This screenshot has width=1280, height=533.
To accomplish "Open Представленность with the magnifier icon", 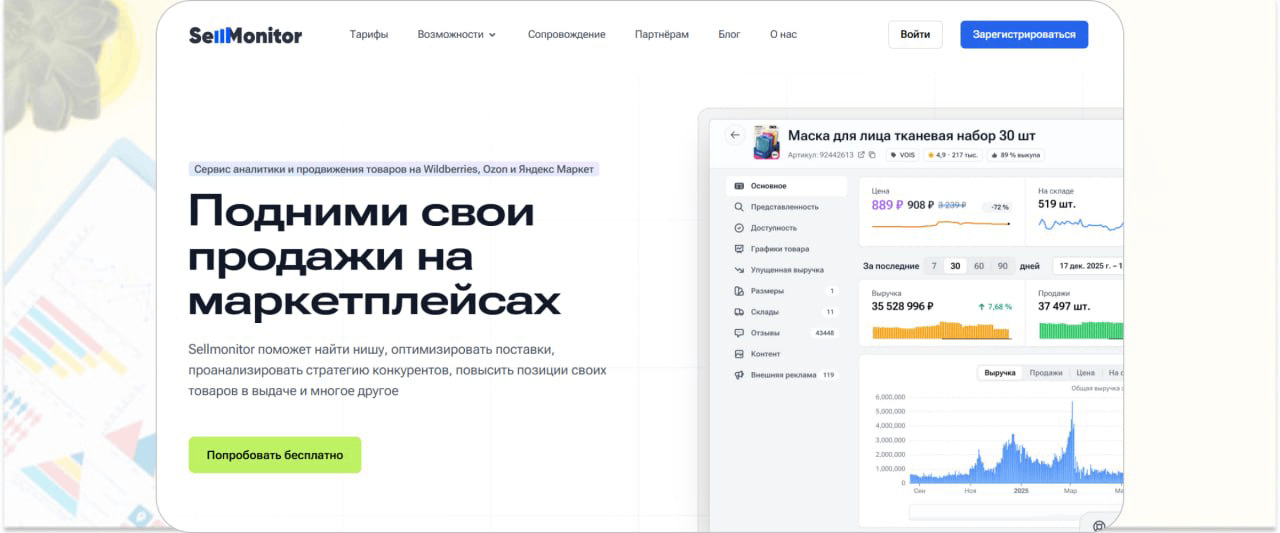I will [787, 207].
